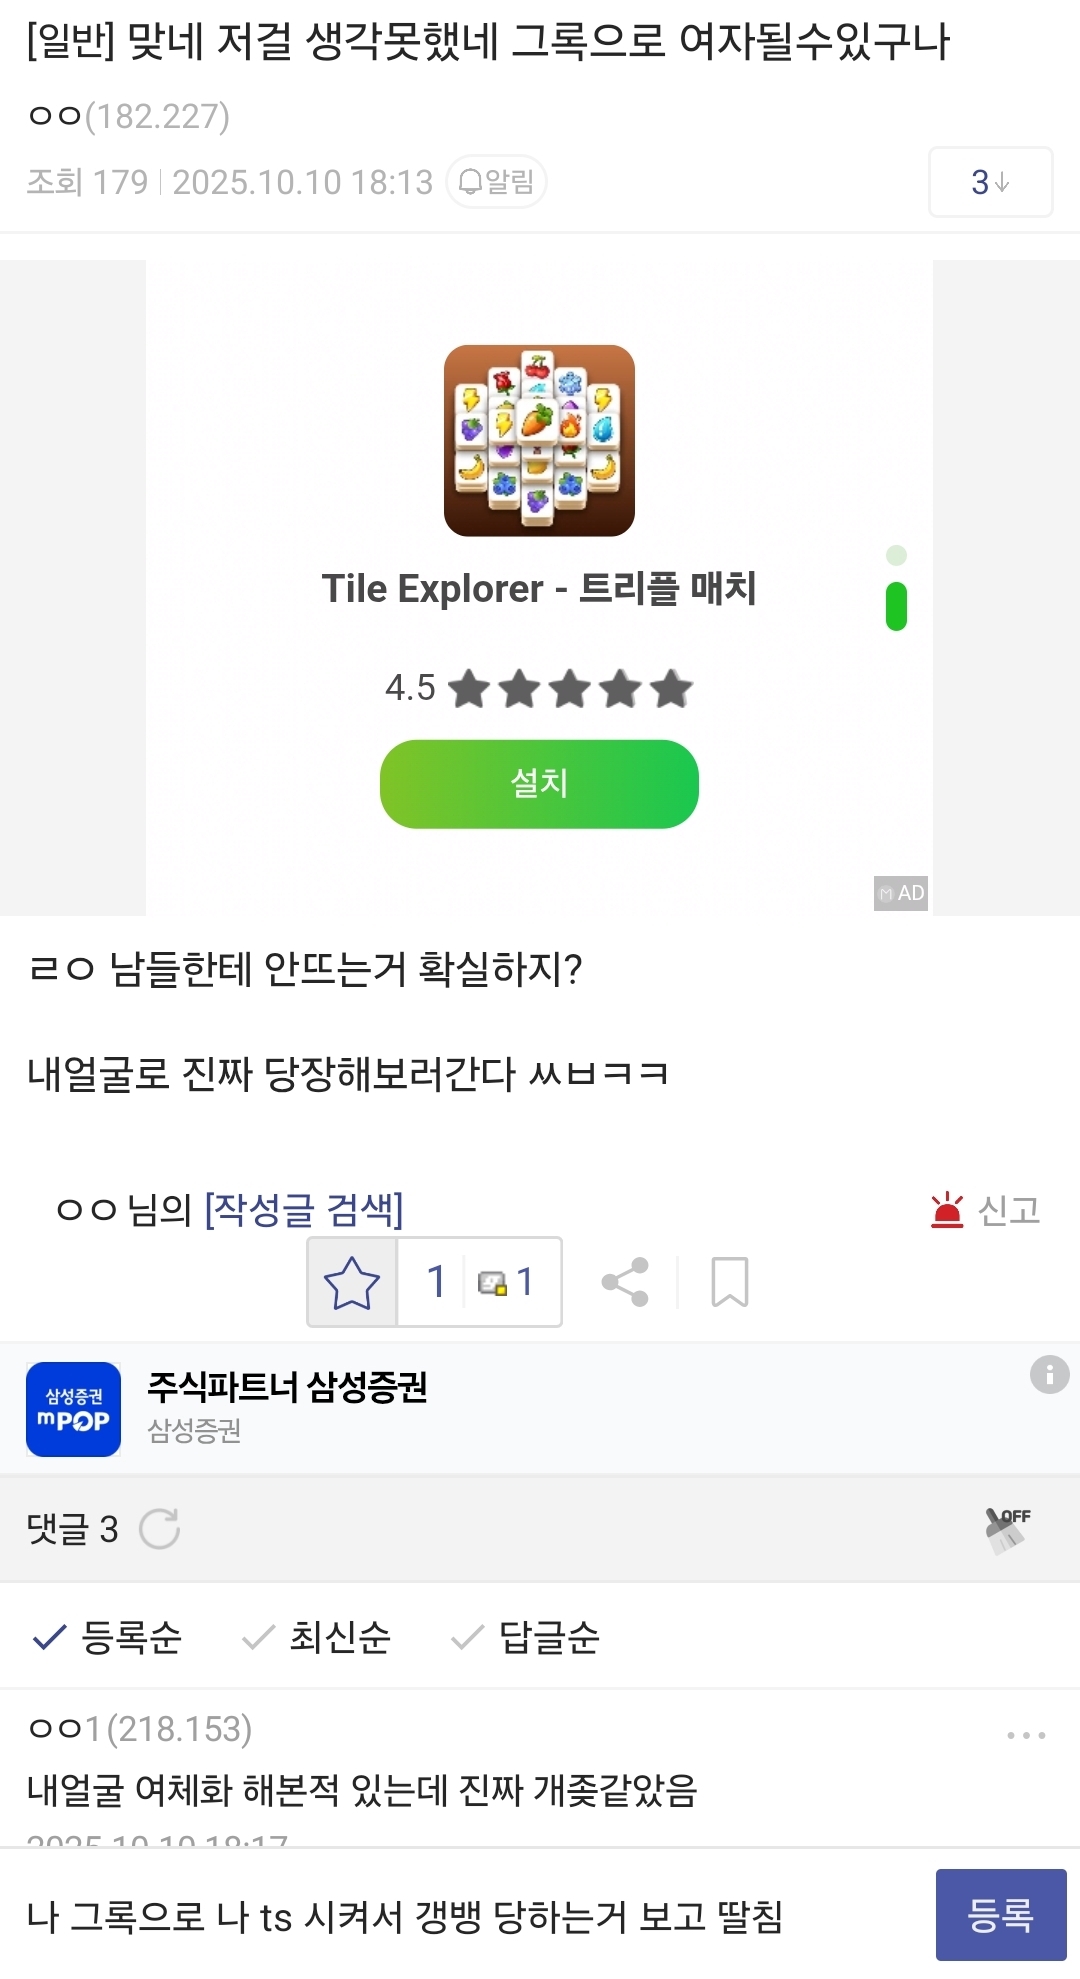Click the star recommend icon
The image size is (1080, 1979).
[x=352, y=1282]
